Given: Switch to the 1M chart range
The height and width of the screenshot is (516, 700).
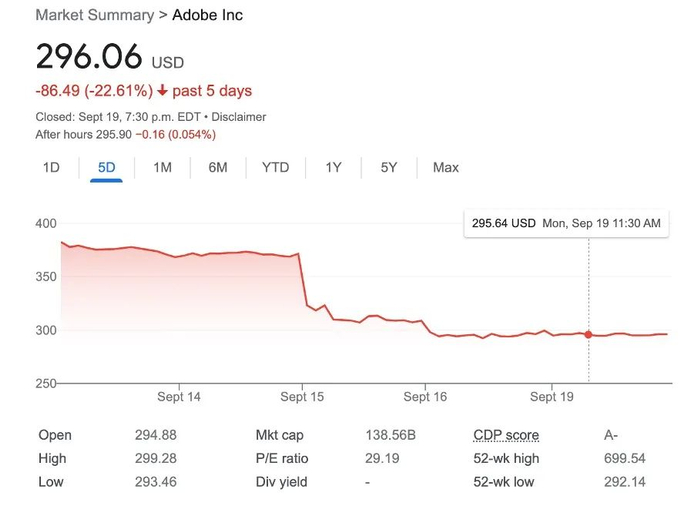Looking at the screenshot, I should coord(162,167).
